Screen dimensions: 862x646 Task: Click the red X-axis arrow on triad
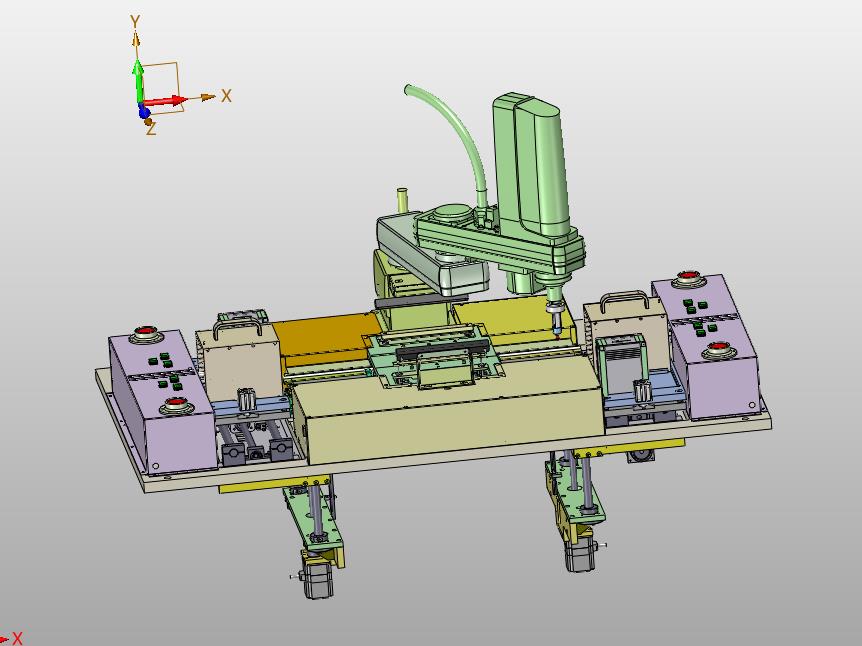165,102
